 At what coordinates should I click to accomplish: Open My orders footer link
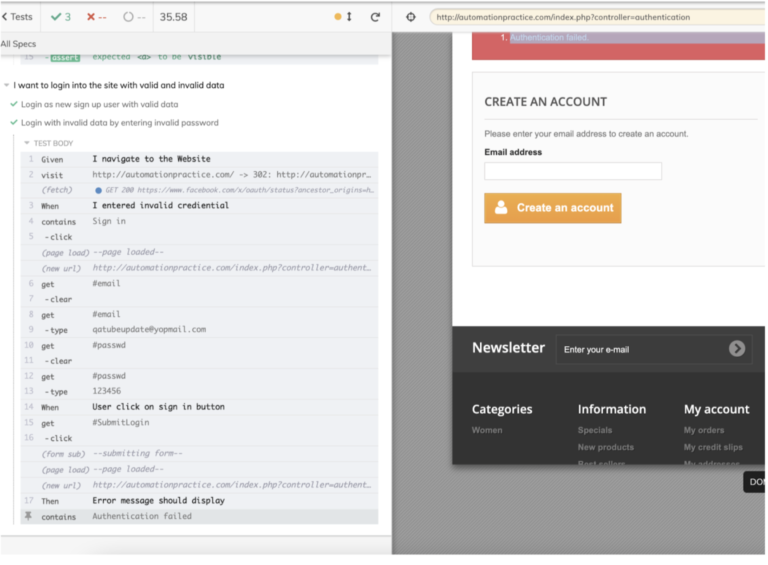pos(703,430)
